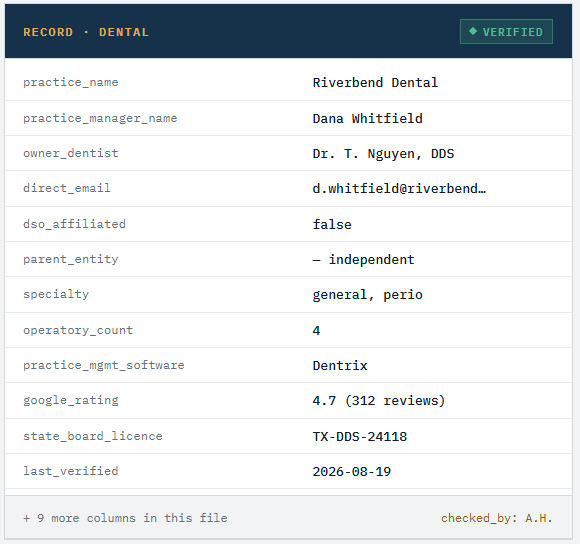This screenshot has width=580, height=544.
Task: Click the direct_email field label
Action: point(67,188)
